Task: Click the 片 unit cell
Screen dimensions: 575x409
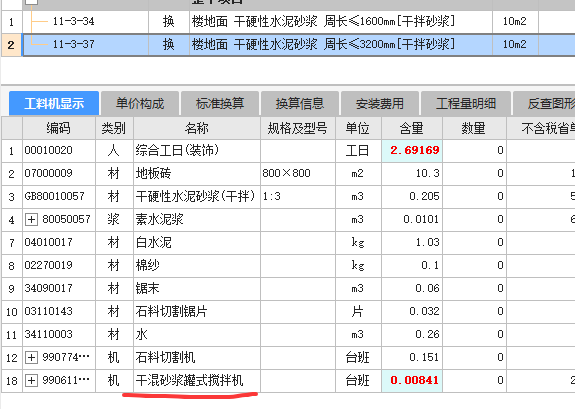Action: (358, 311)
